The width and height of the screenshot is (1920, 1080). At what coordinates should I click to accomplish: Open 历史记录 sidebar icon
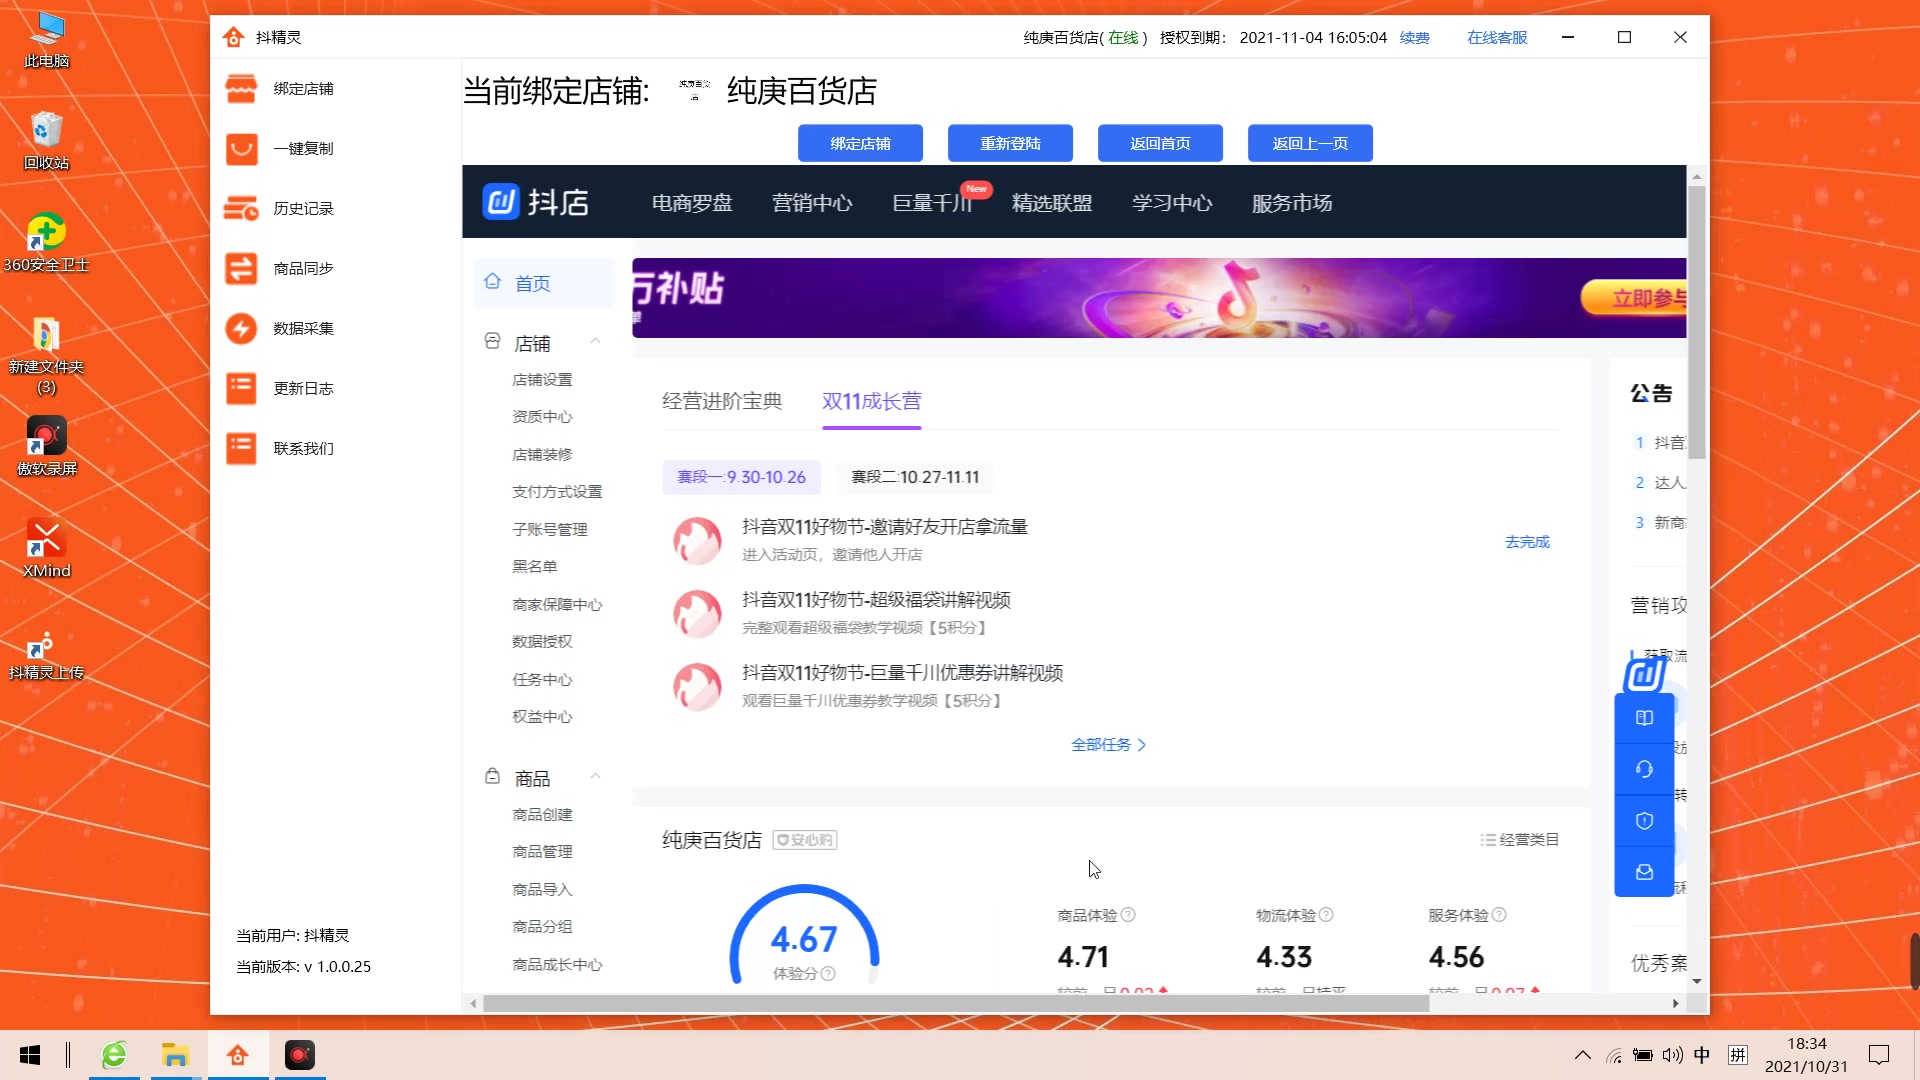point(241,209)
